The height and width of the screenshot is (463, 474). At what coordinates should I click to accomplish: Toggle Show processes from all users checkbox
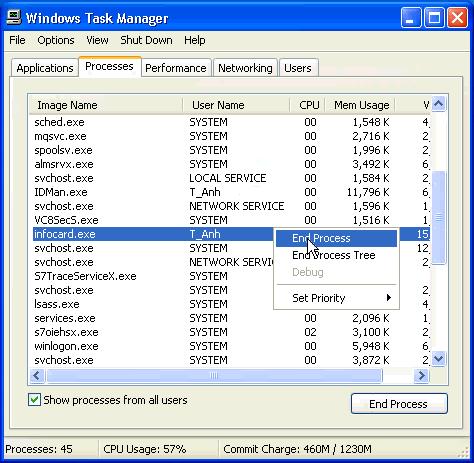point(34,400)
